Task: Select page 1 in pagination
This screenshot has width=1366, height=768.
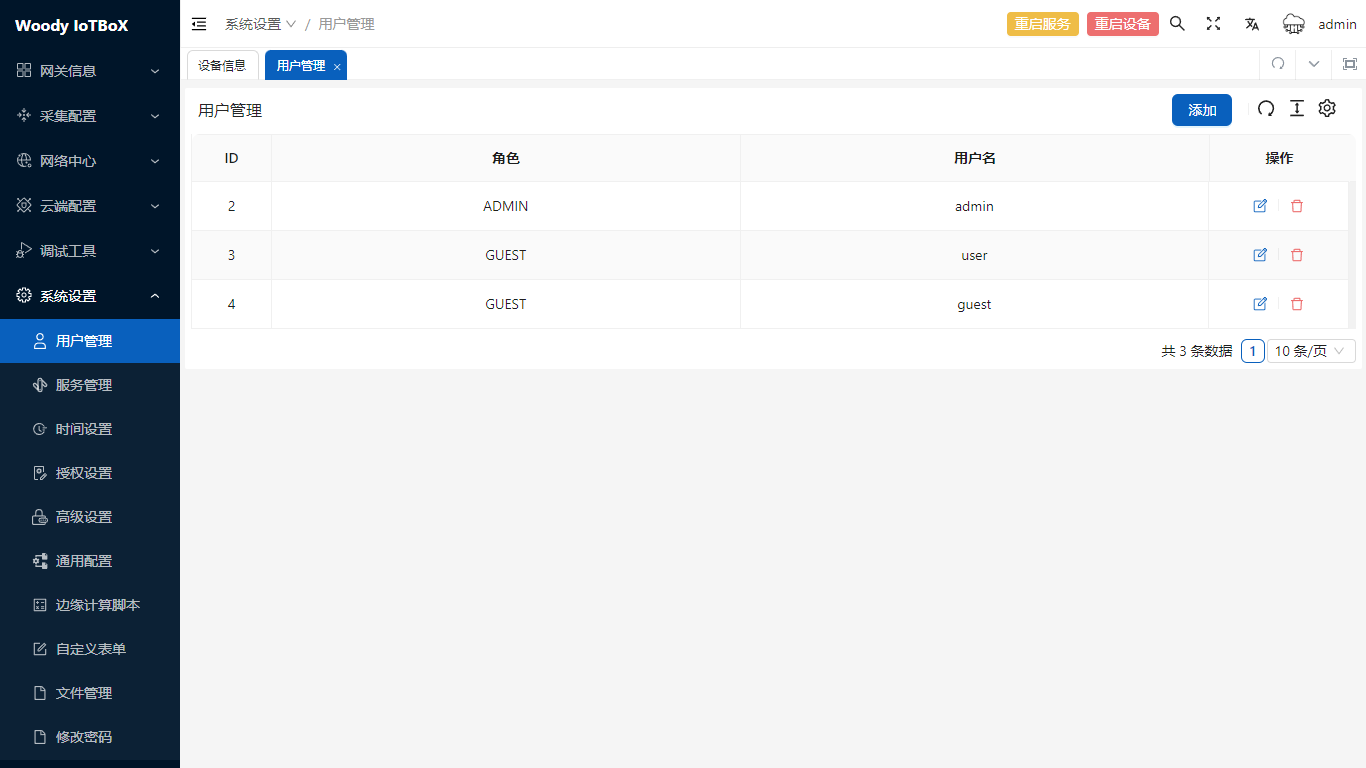Action: coord(1252,351)
